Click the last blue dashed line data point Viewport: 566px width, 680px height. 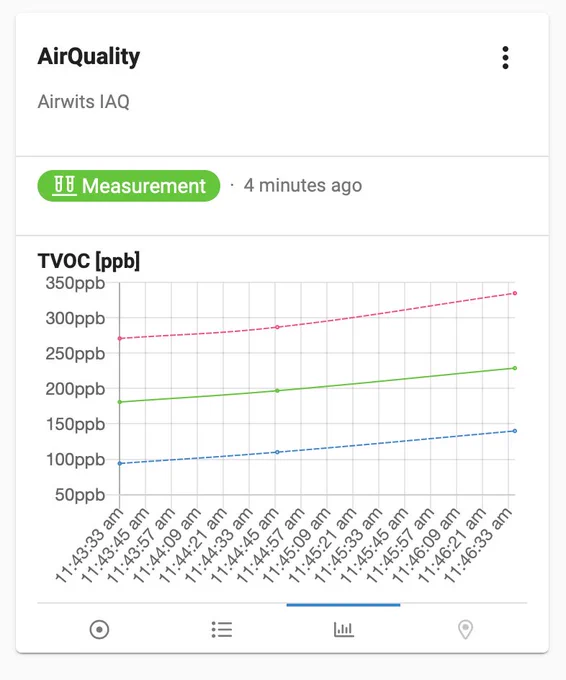[515, 431]
